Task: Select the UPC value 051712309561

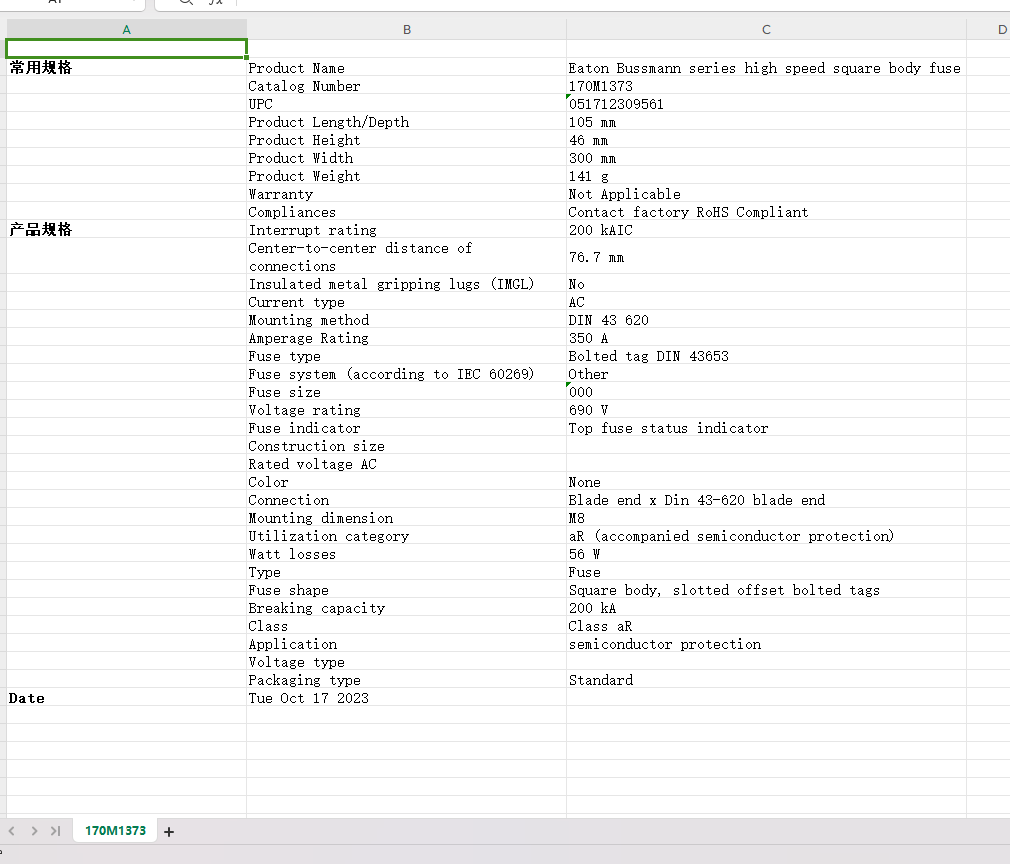Action: 766,104
